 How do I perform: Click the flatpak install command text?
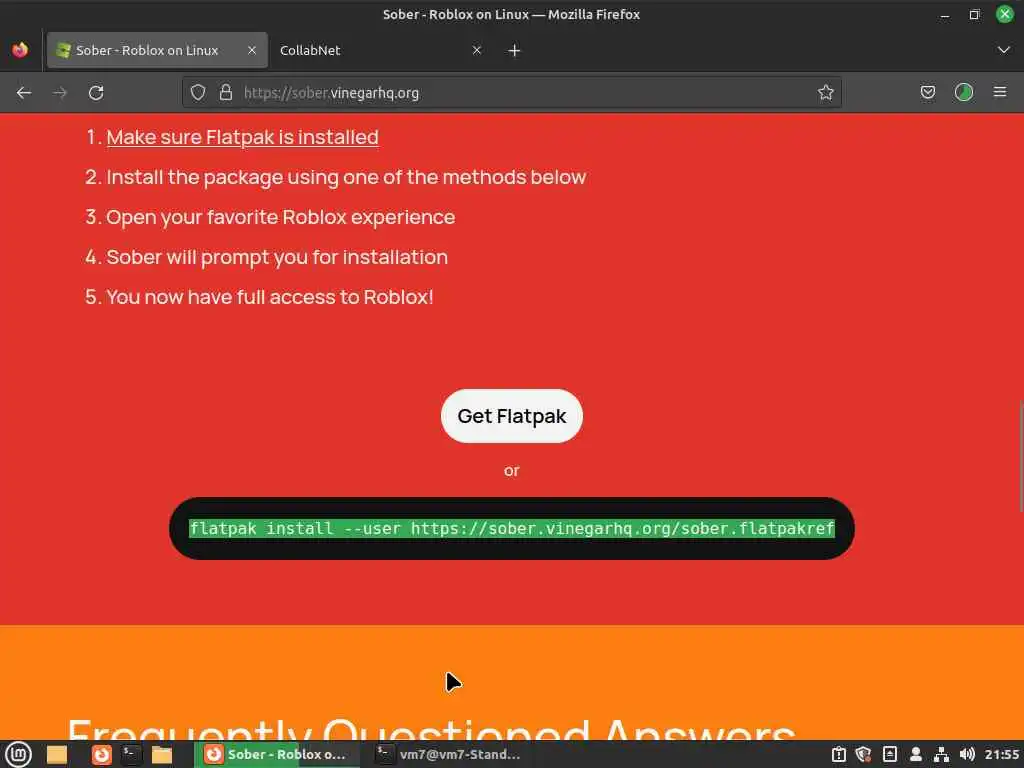[511, 528]
